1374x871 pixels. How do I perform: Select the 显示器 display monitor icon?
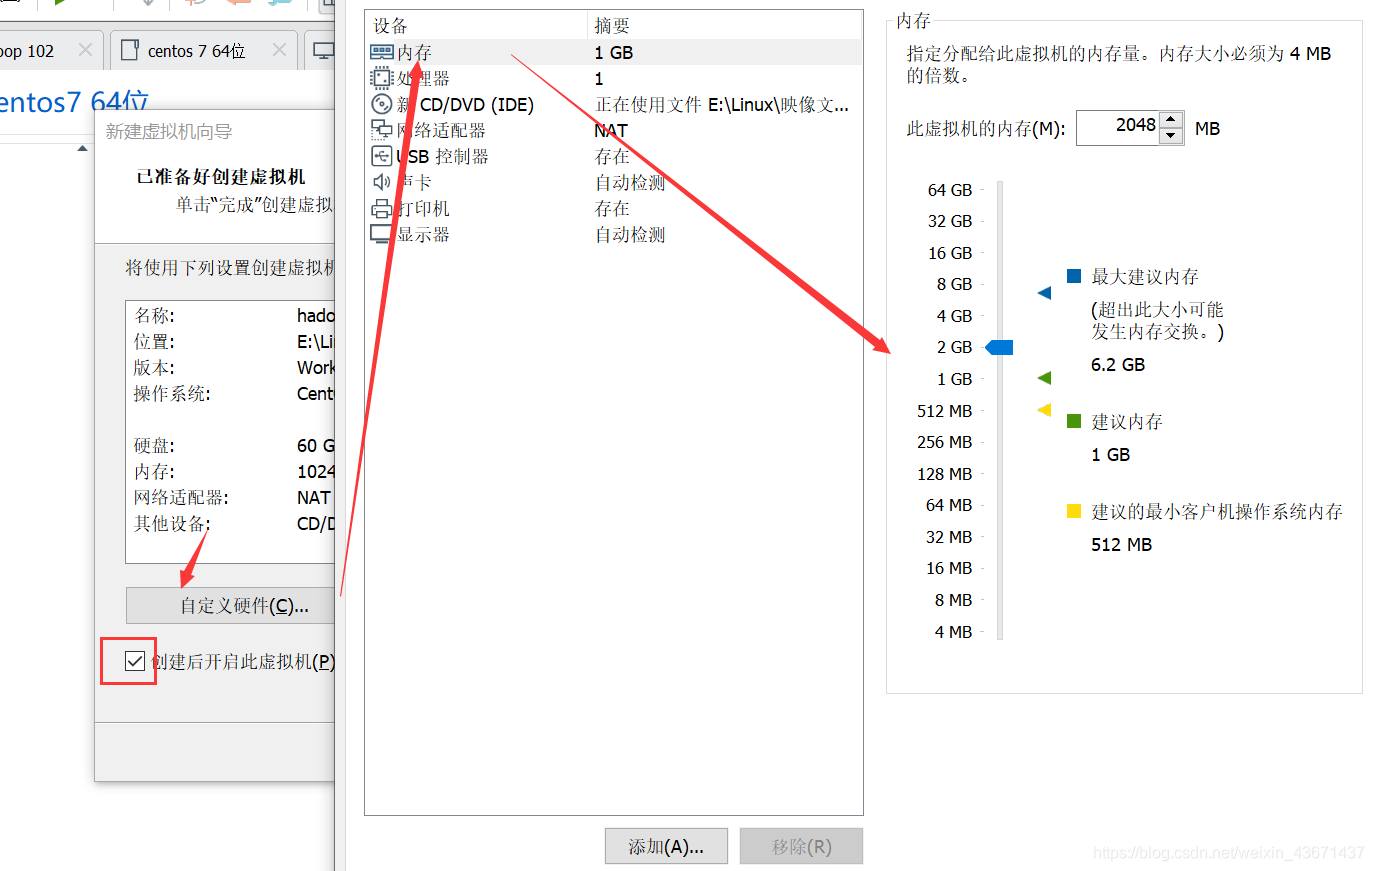coord(381,234)
